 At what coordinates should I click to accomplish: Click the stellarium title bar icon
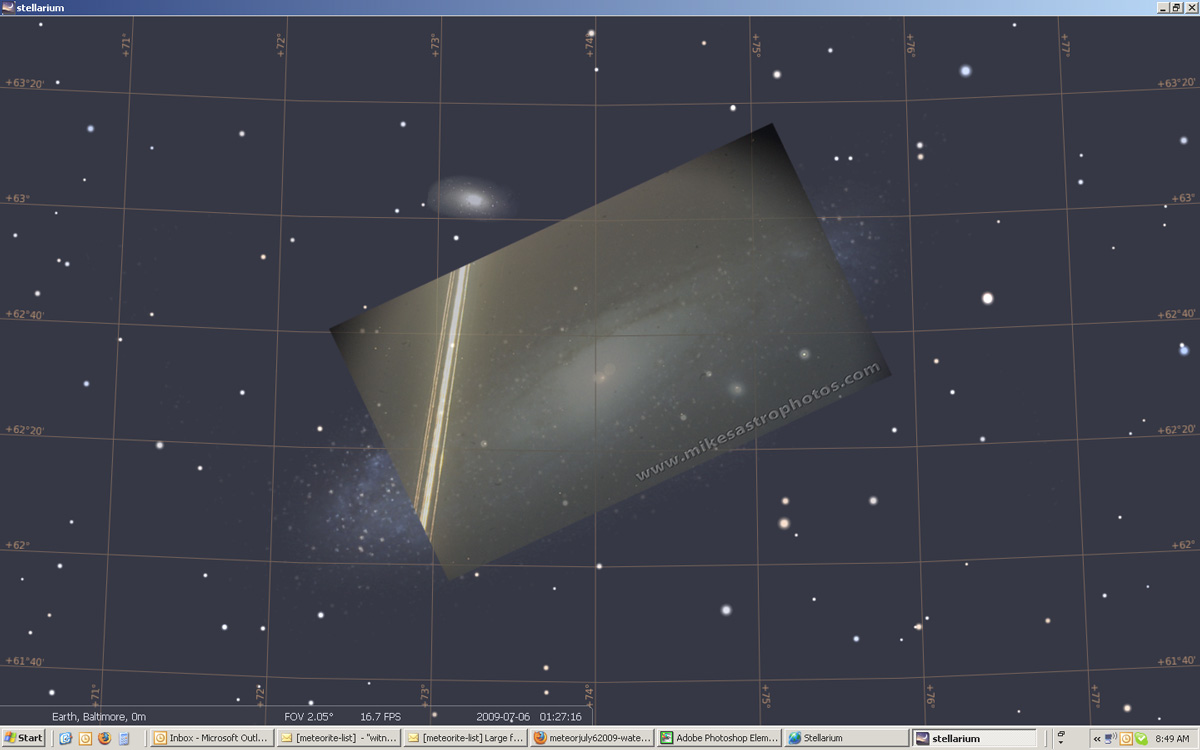click(8, 7)
